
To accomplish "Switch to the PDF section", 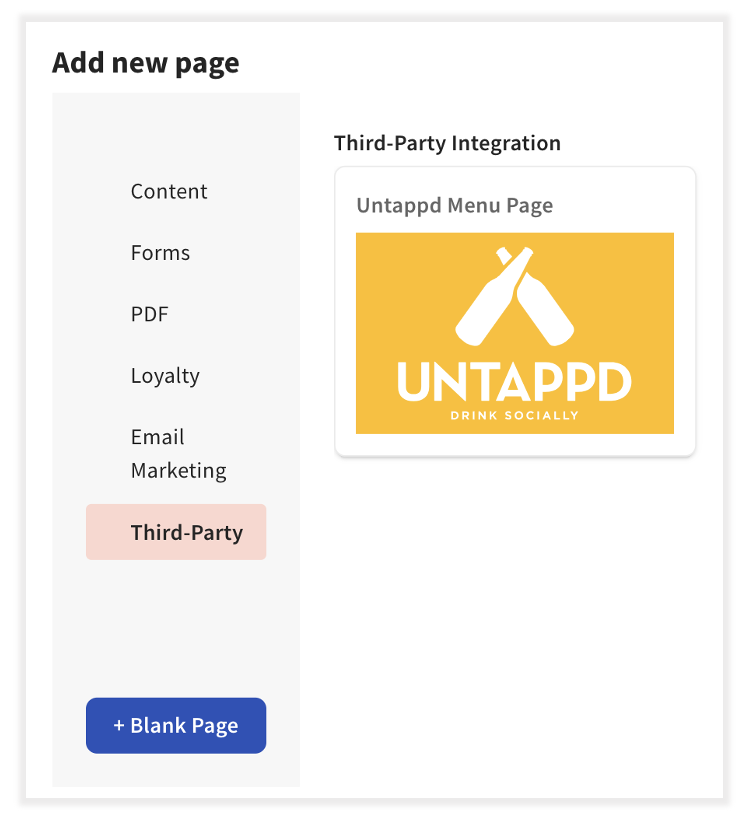I will click(x=149, y=314).
